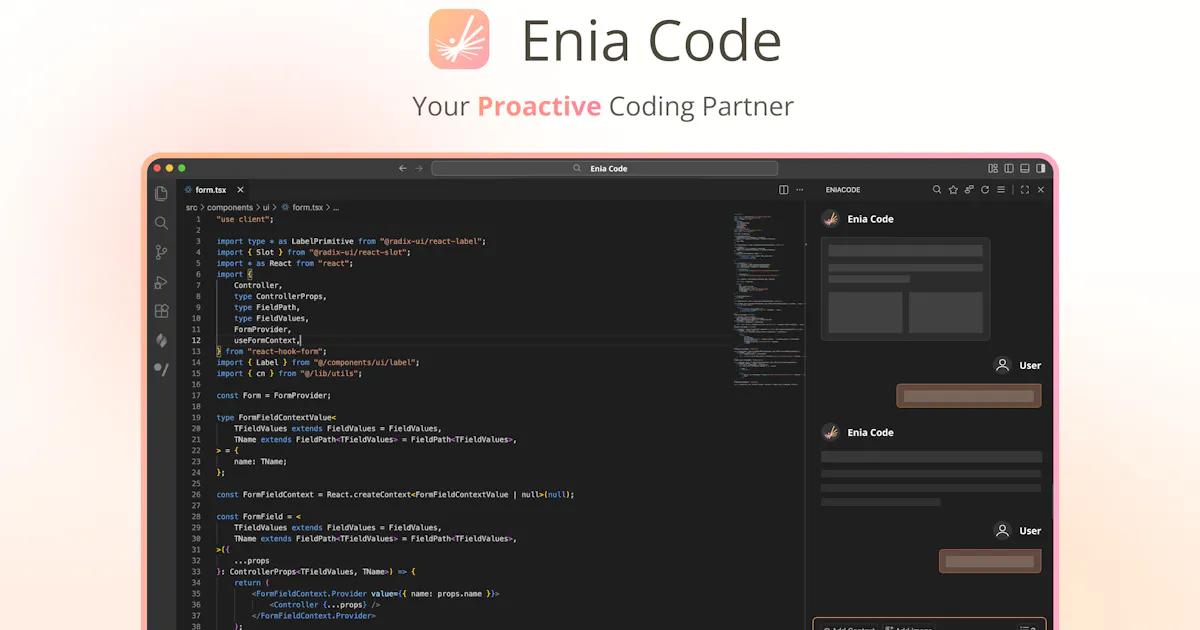Screen dimensions: 1200x630
Task: Open editor More Actions ellipsis
Action: [x=799, y=190]
